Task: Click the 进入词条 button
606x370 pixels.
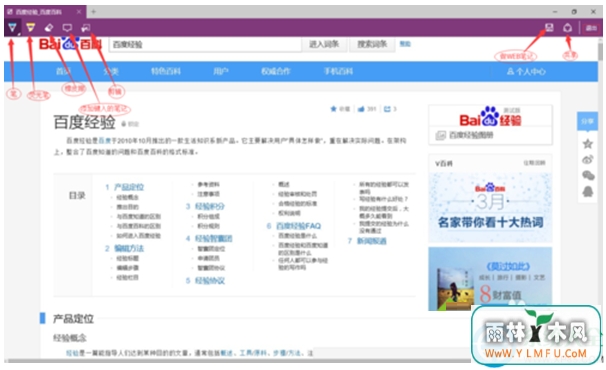Action: tap(324, 44)
